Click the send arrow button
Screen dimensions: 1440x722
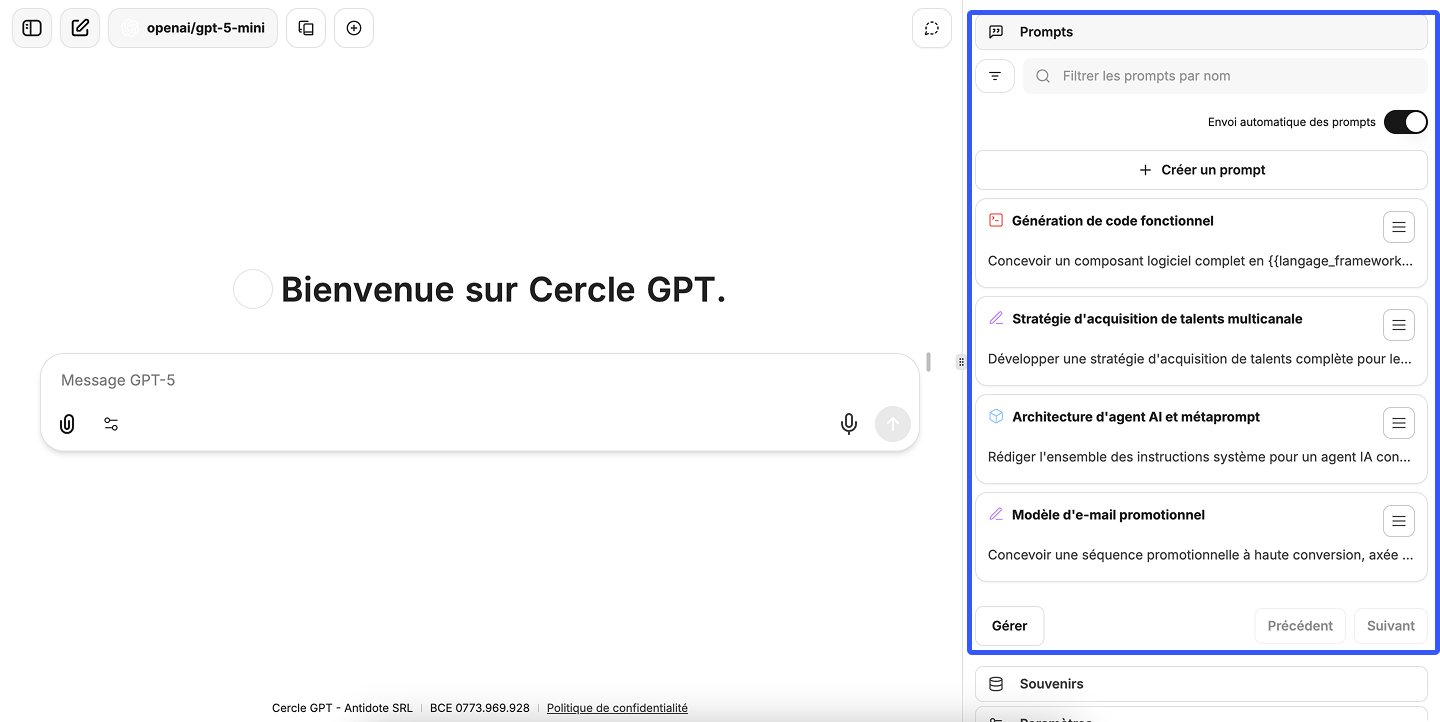893,424
